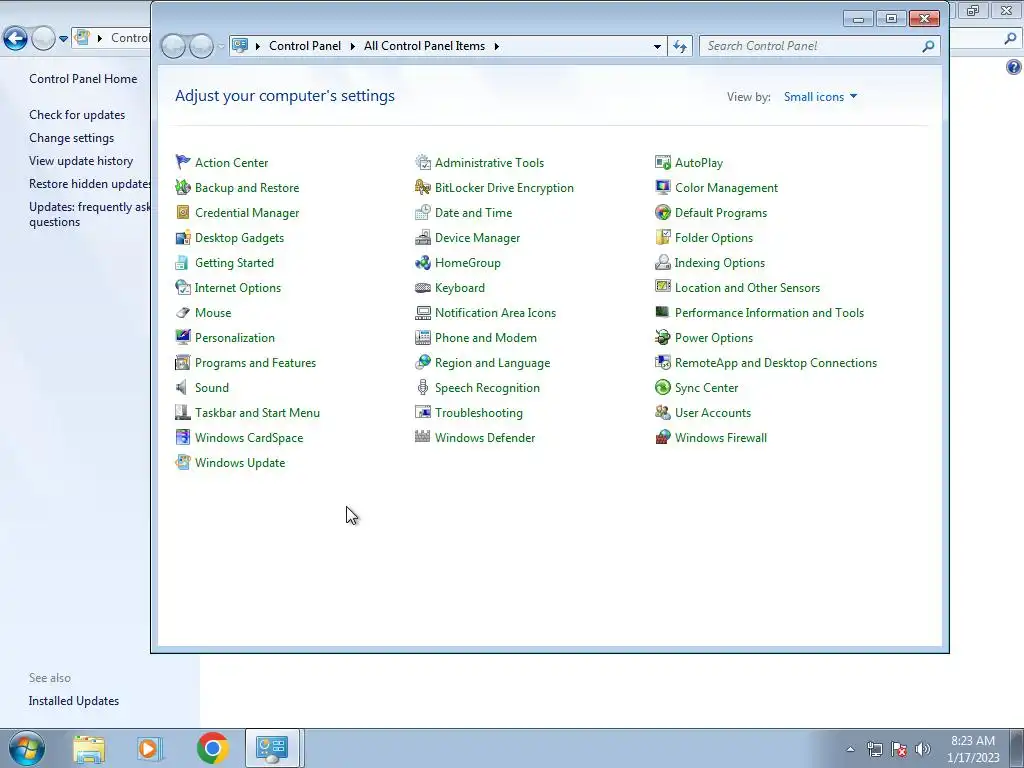Click Control Panel Home in background window
The image size is (1024, 768).
pyautogui.click(x=83, y=79)
